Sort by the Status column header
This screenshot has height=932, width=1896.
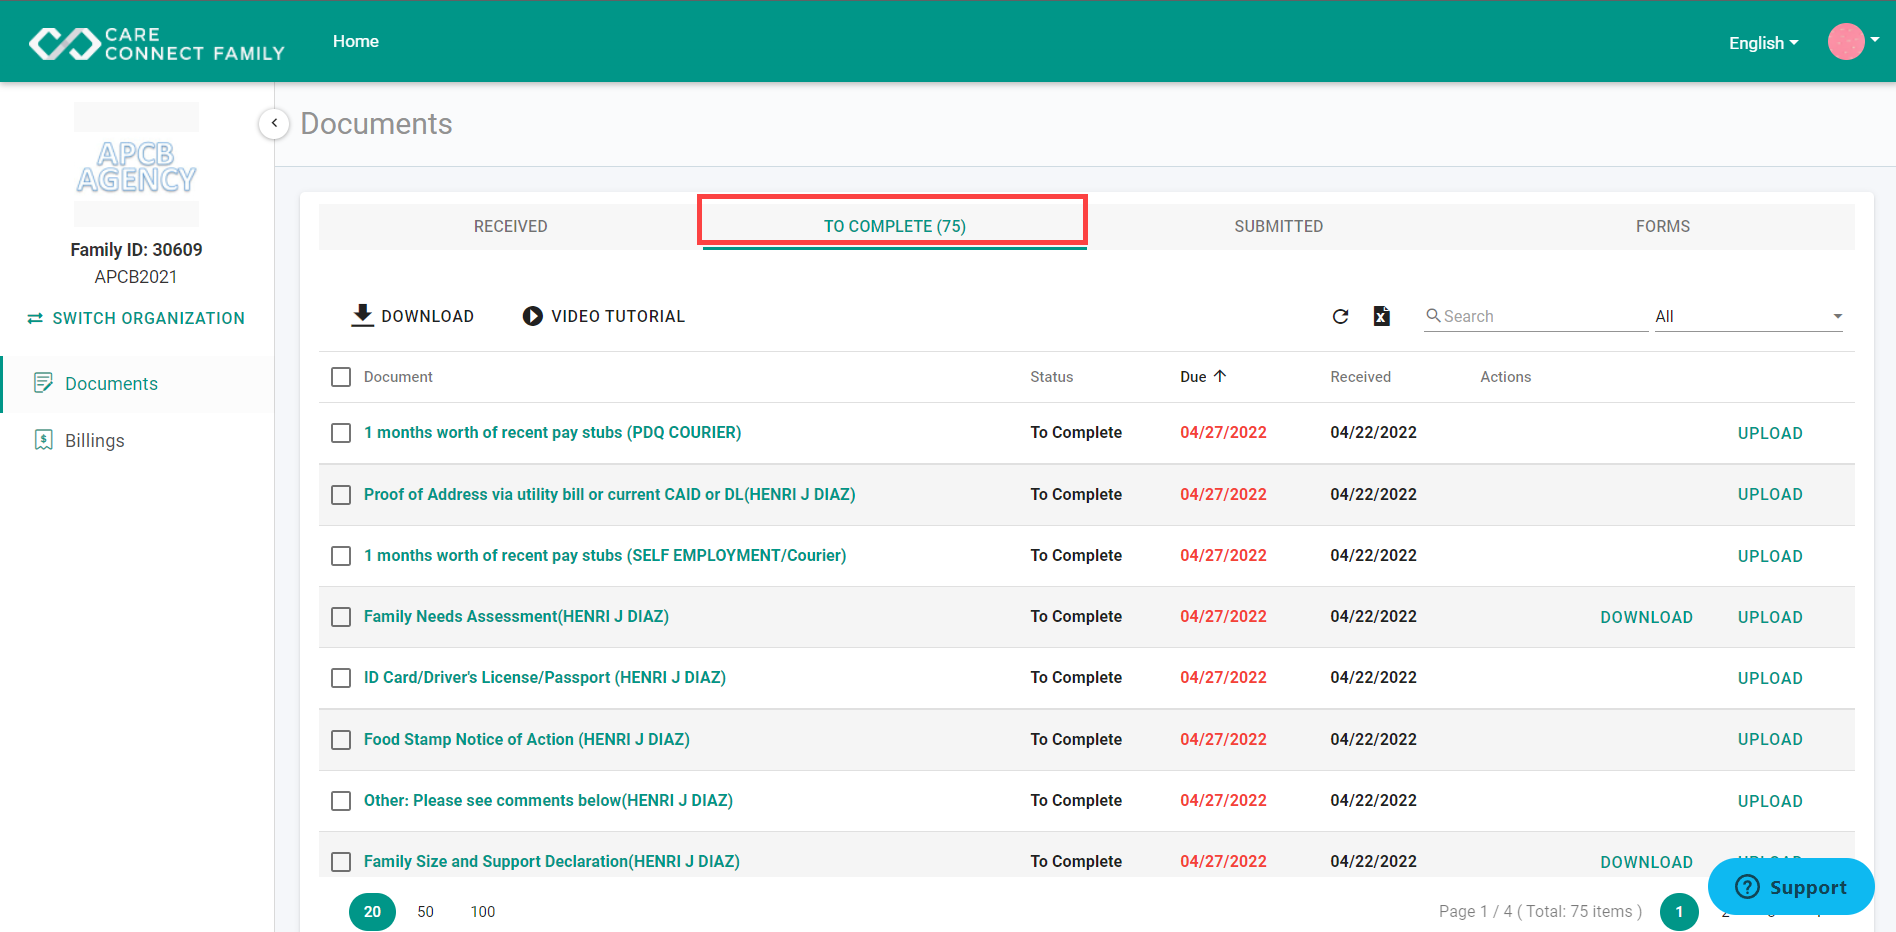1051,377
